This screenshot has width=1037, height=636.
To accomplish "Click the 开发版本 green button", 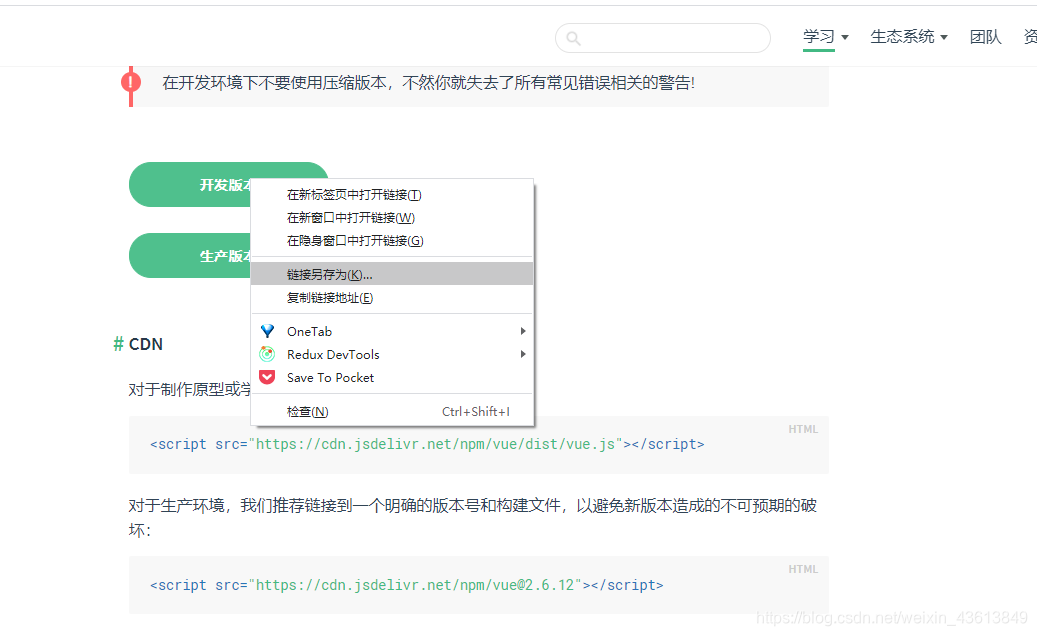I will click(190, 184).
